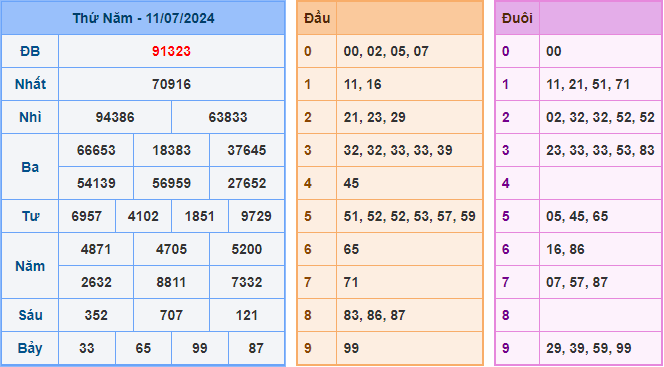Select fifth prize number 4871
This screenshot has width=664, height=367.
(96, 249)
